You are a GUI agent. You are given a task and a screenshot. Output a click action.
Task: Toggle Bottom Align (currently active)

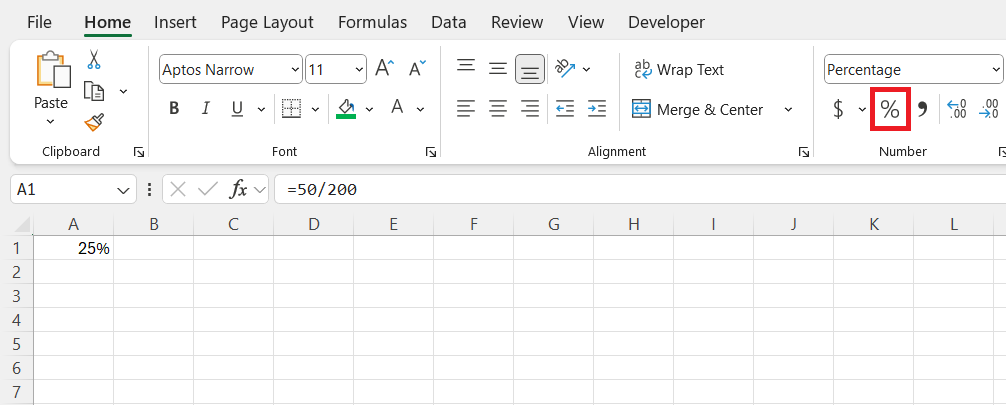[x=530, y=69]
